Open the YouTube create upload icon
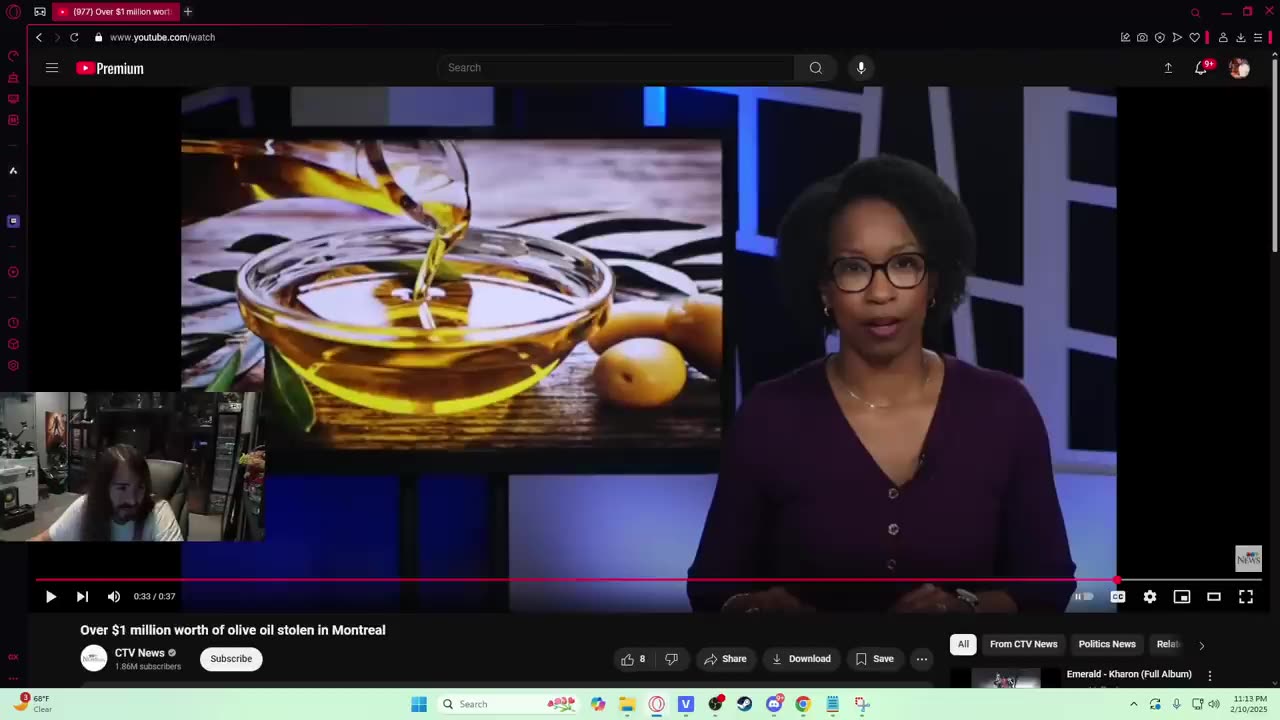This screenshot has height=720, width=1280. (x=1168, y=68)
